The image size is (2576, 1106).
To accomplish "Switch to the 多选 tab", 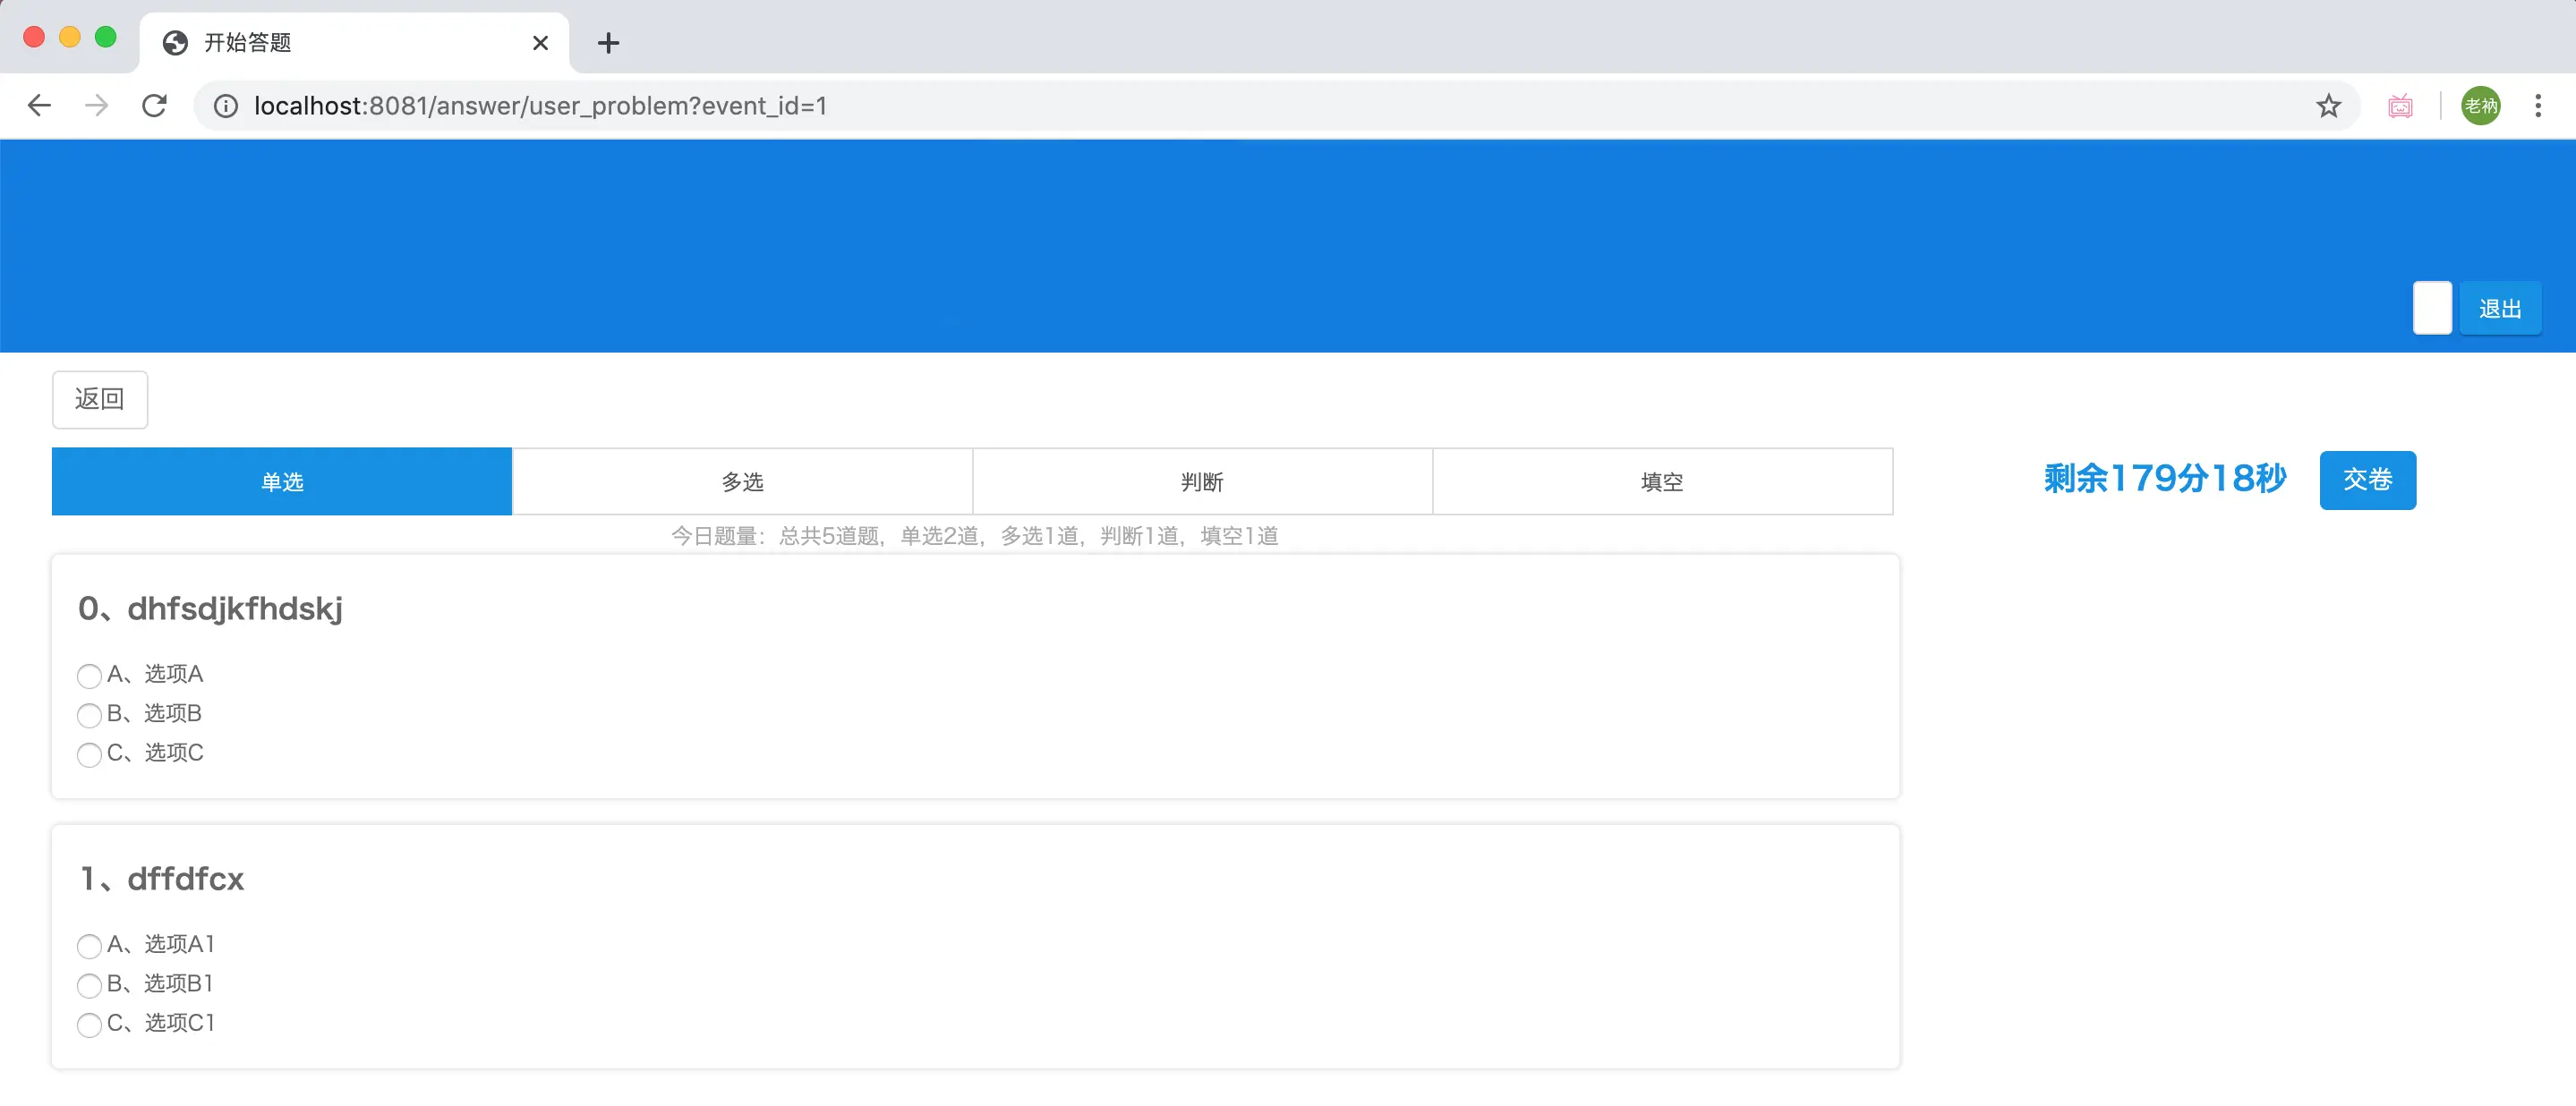I will point(742,482).
